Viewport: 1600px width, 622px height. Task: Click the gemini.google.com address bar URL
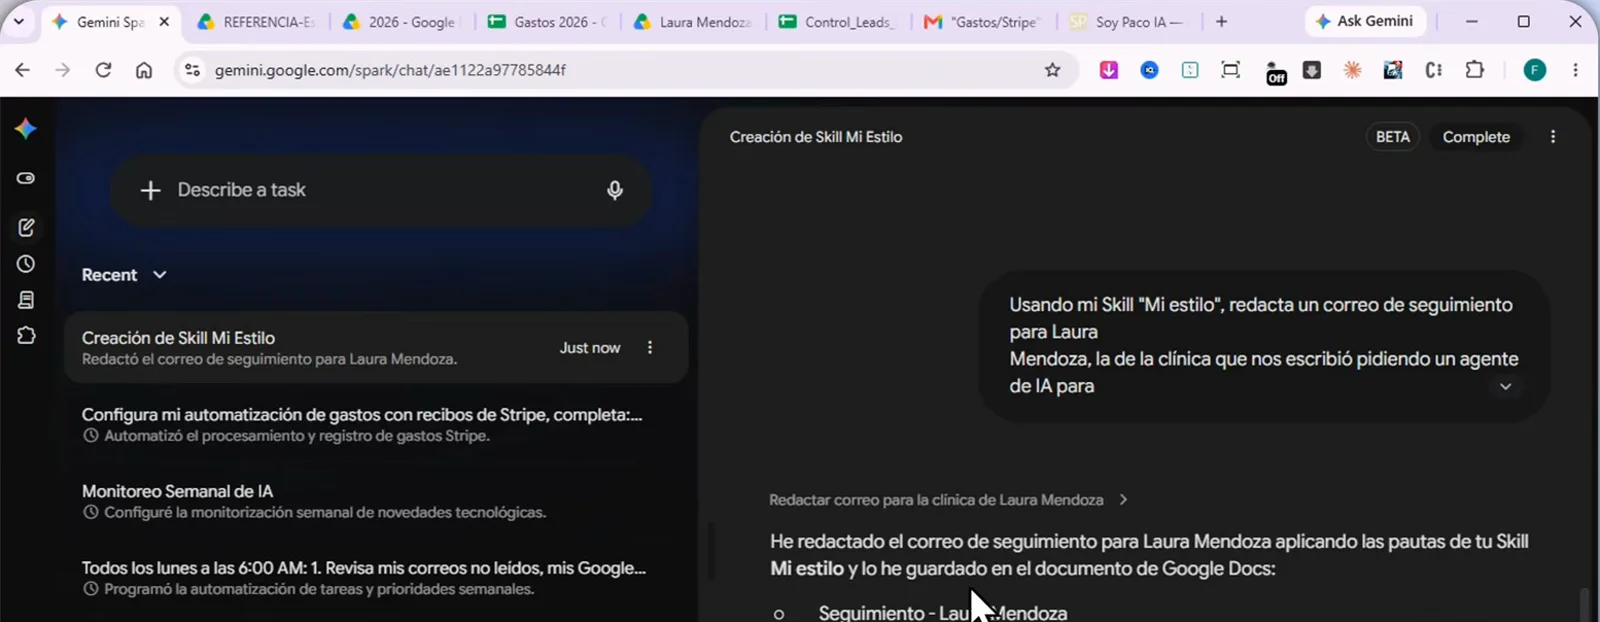click(390, 70)
